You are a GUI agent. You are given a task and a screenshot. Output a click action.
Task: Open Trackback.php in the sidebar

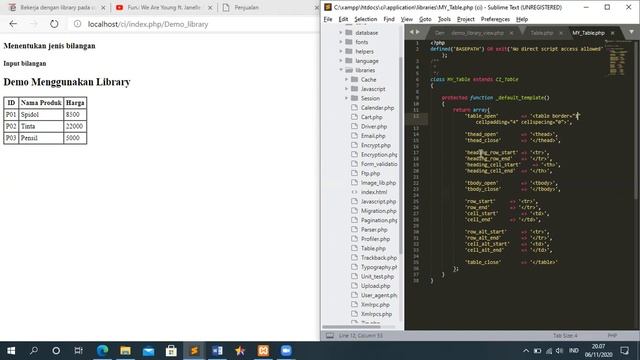pyautogui.click(x=378, y=258)
